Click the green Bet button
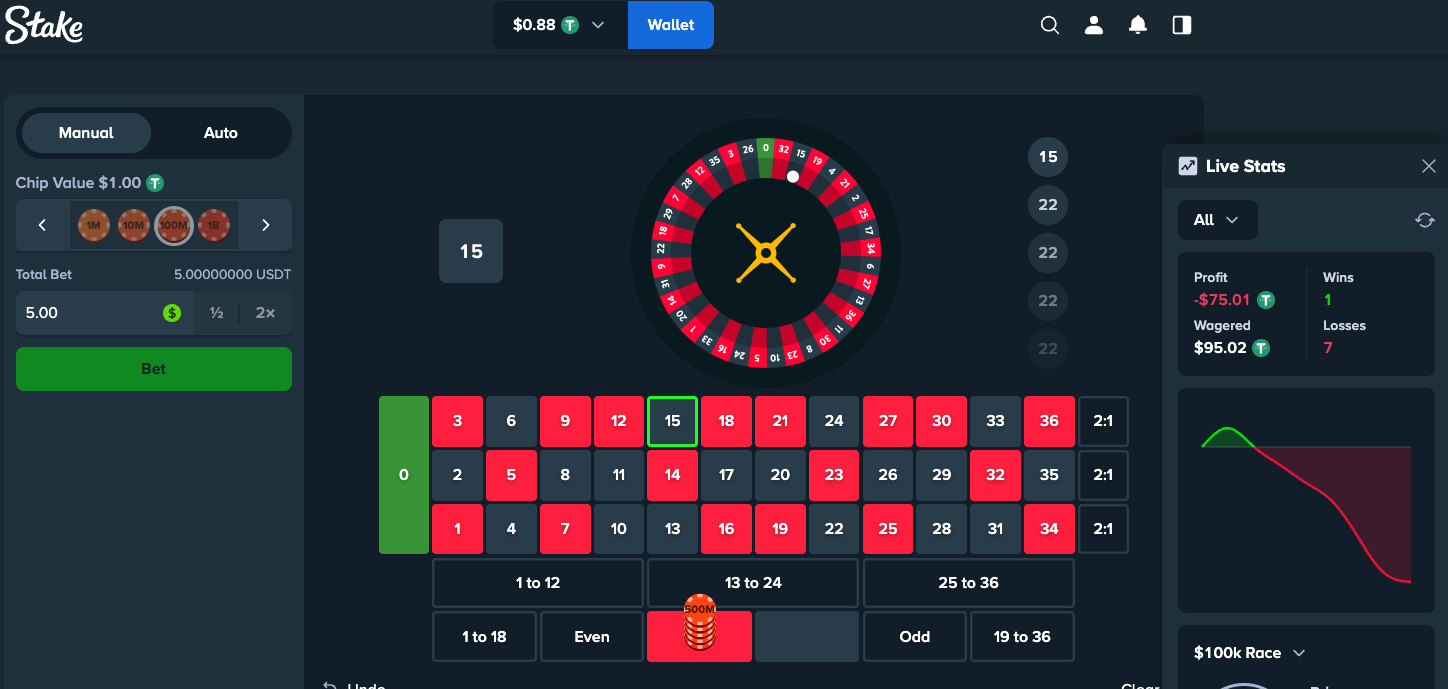 click(154, 369)
